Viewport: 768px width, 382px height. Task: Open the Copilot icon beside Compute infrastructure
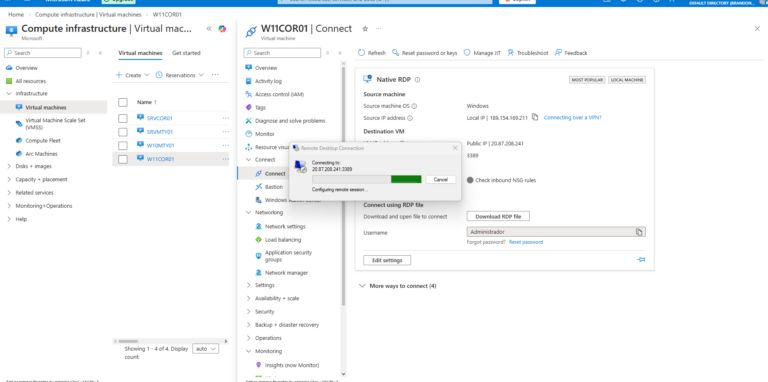222,29
